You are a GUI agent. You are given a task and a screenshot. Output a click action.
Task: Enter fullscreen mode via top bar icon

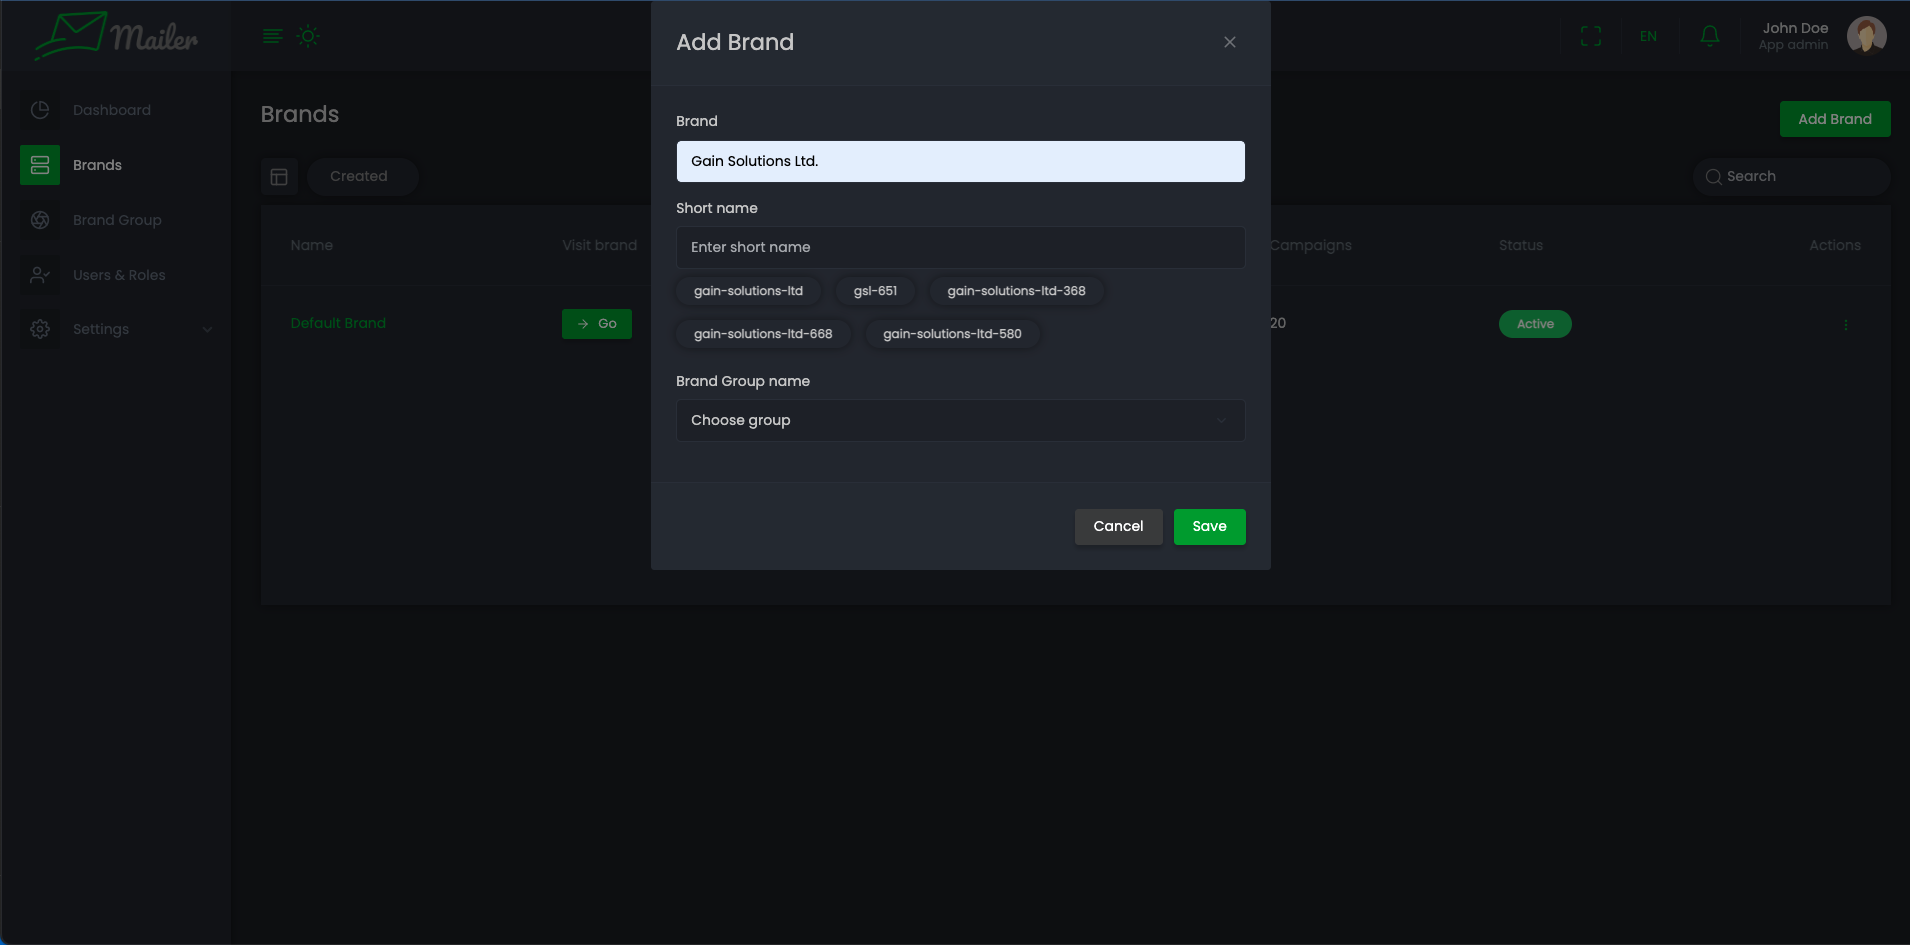click(1590, 36)
